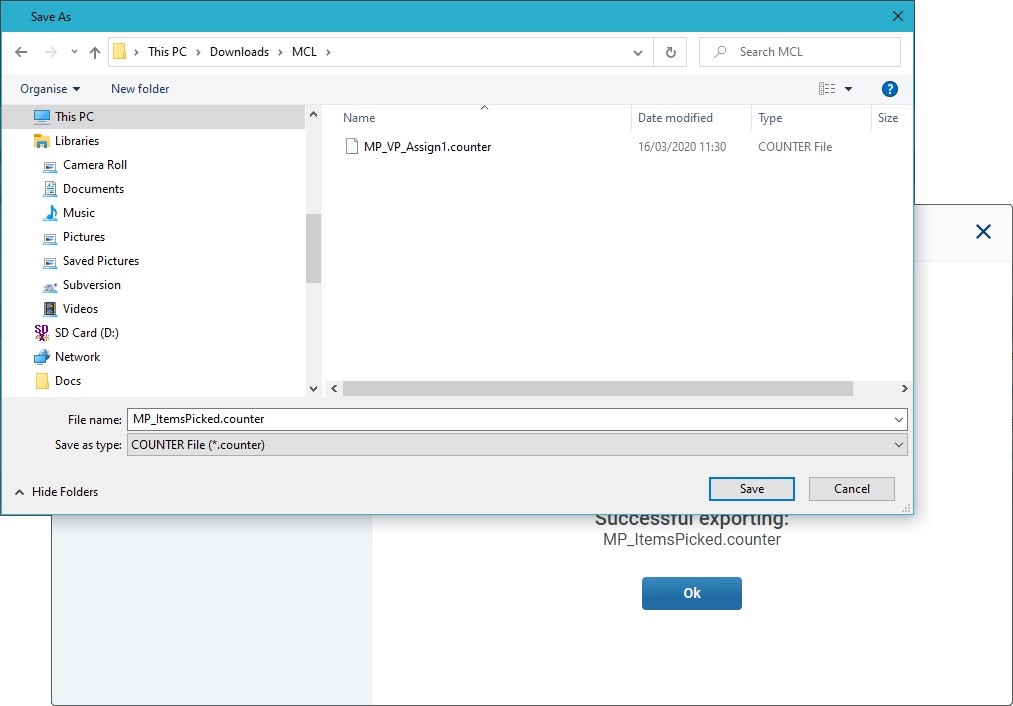This screenshot has height=706, width=1013.
Task: Click the MP_VP_Assign1.counter file icon
Action: pyautogui.click(x=351, y=147)
